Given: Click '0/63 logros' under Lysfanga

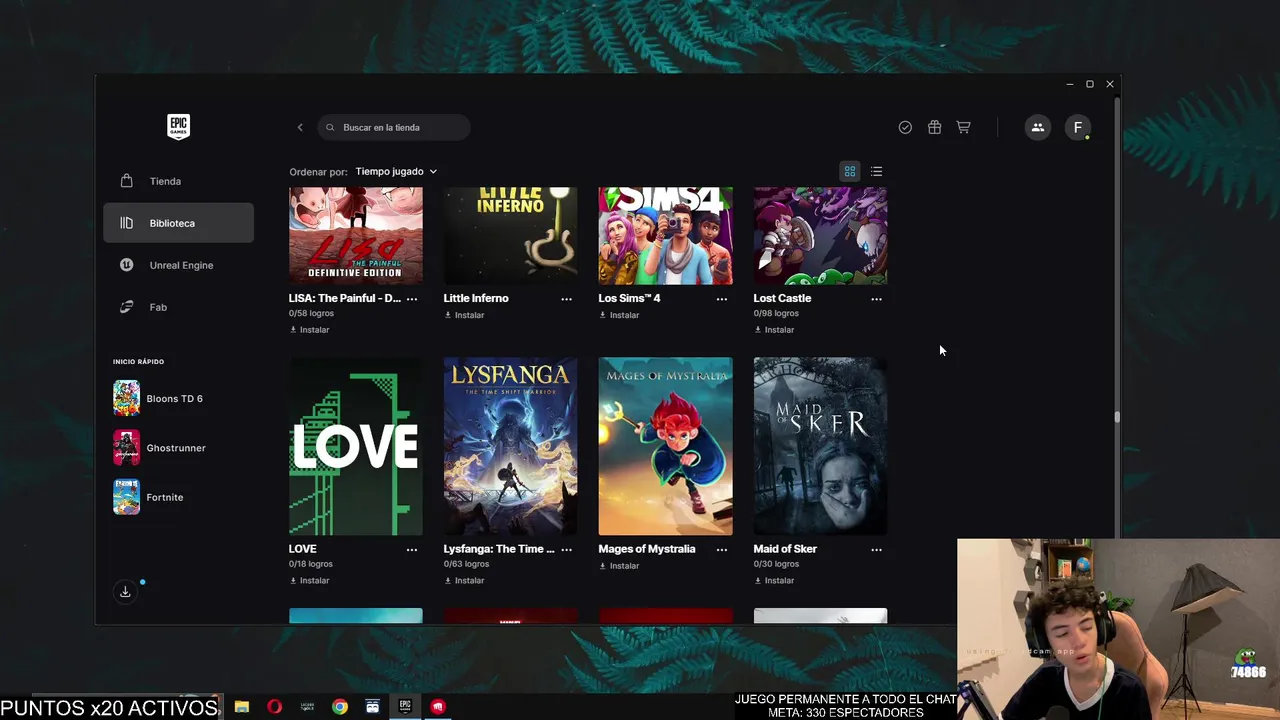Looking at the screenshot, I should pos(466,564).
